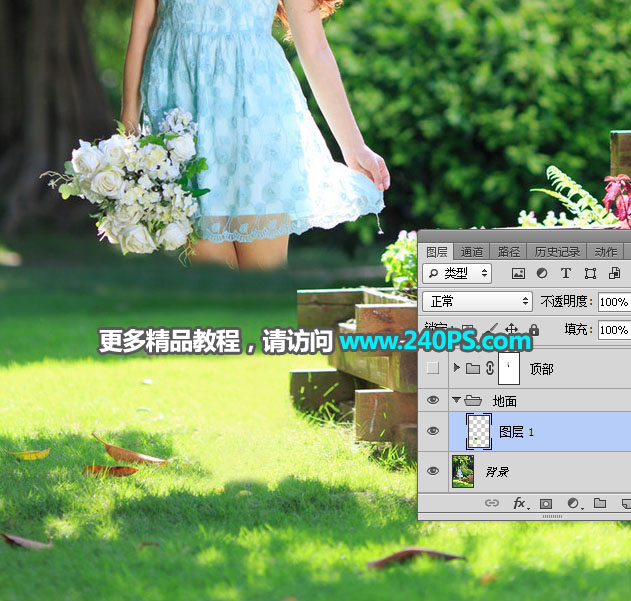Select the 图层 1 thumbnail
Screen dimensions: 631x601
479,431
